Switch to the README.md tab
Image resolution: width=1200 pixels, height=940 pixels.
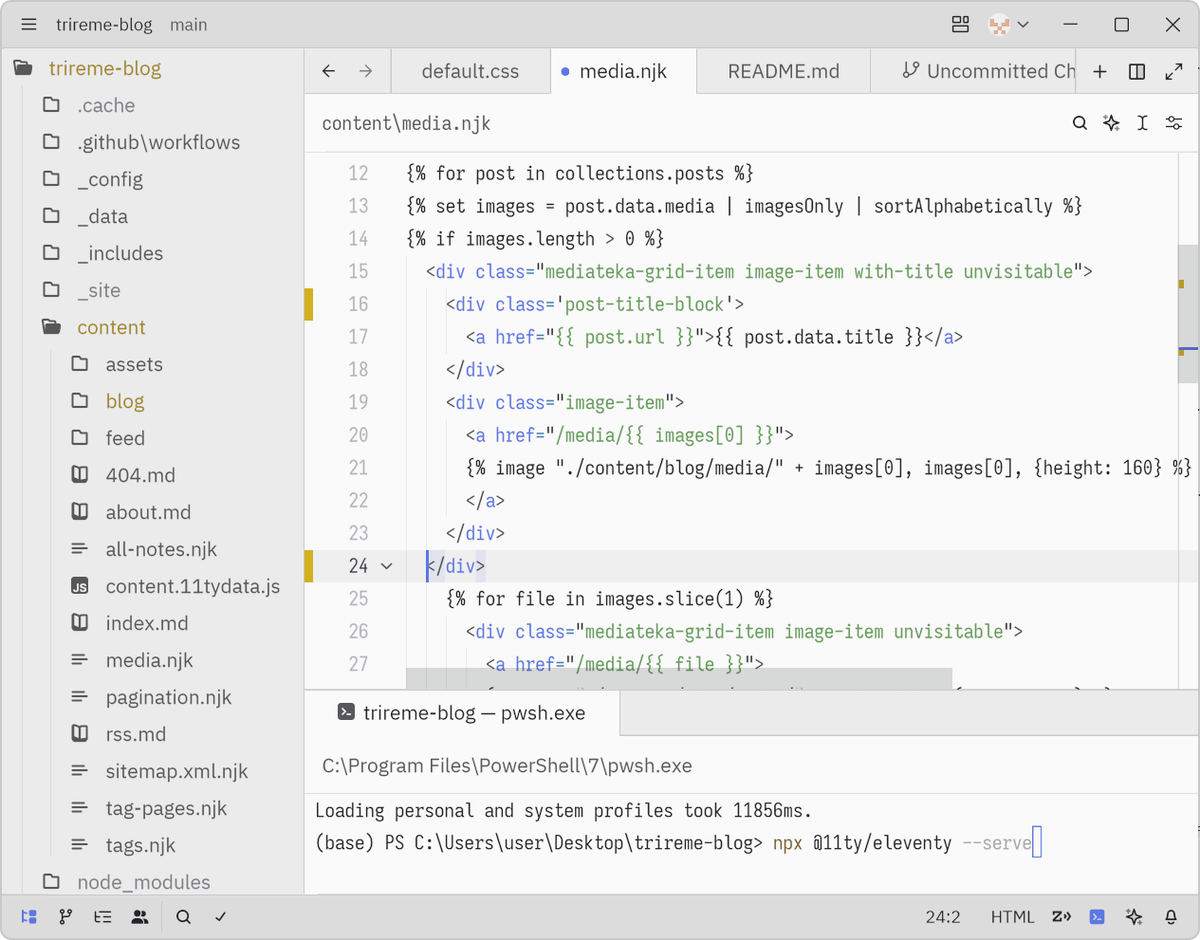(x=783, y=71)
